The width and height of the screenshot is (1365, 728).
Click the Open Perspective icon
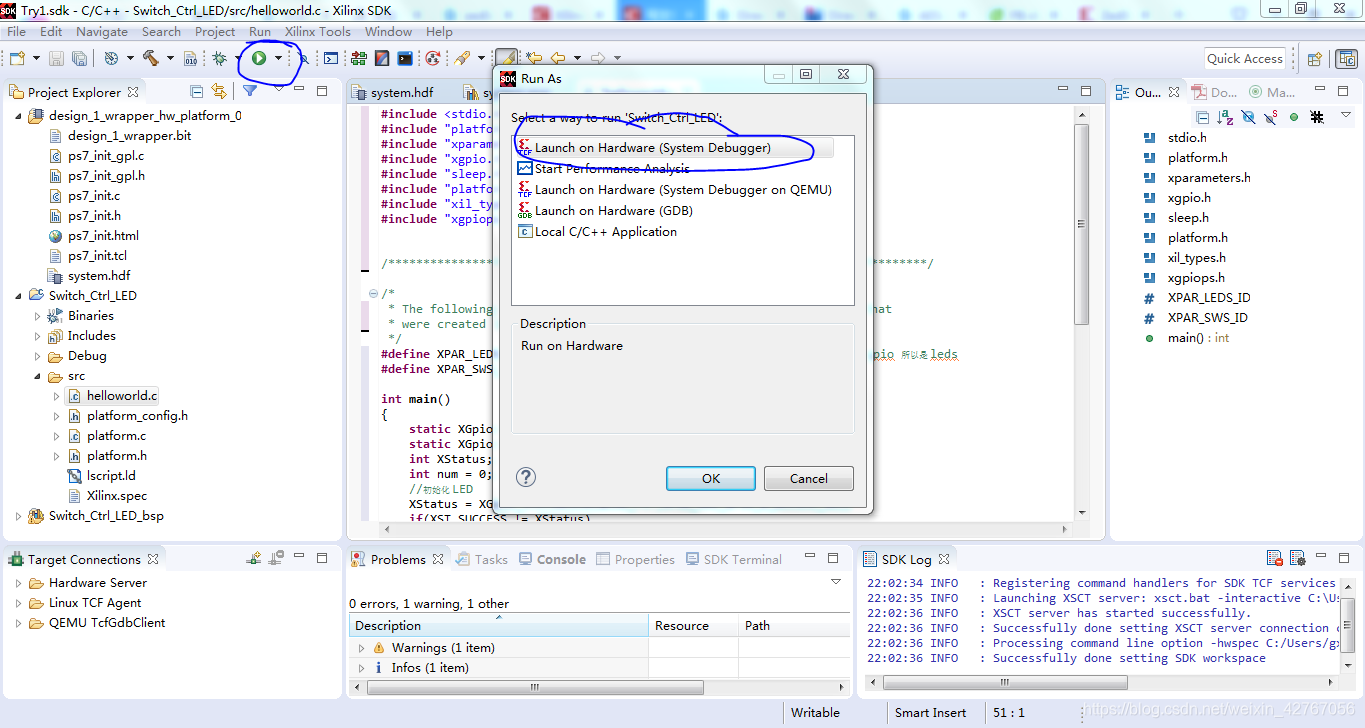click(x=1315, y=59)
